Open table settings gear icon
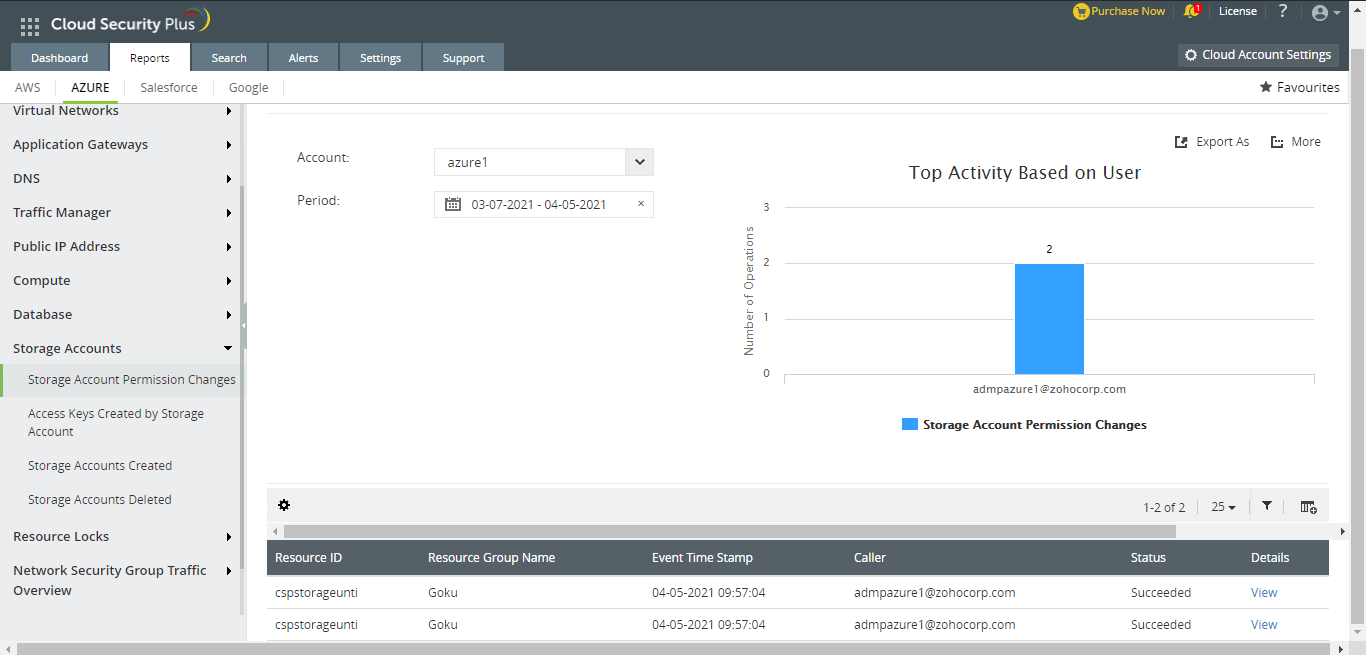This screenshot has height=655, width=1366. pos(284,505)
